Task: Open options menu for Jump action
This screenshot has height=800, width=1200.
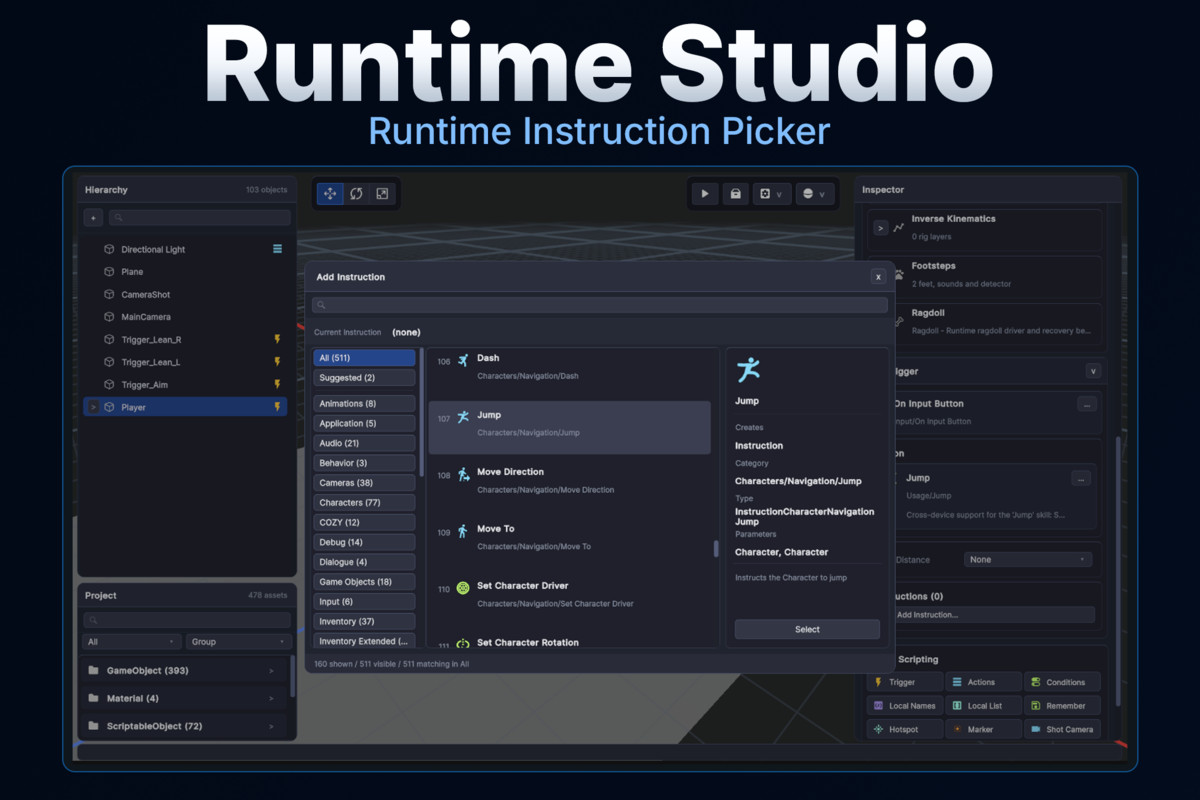Action: (1081, 479)
